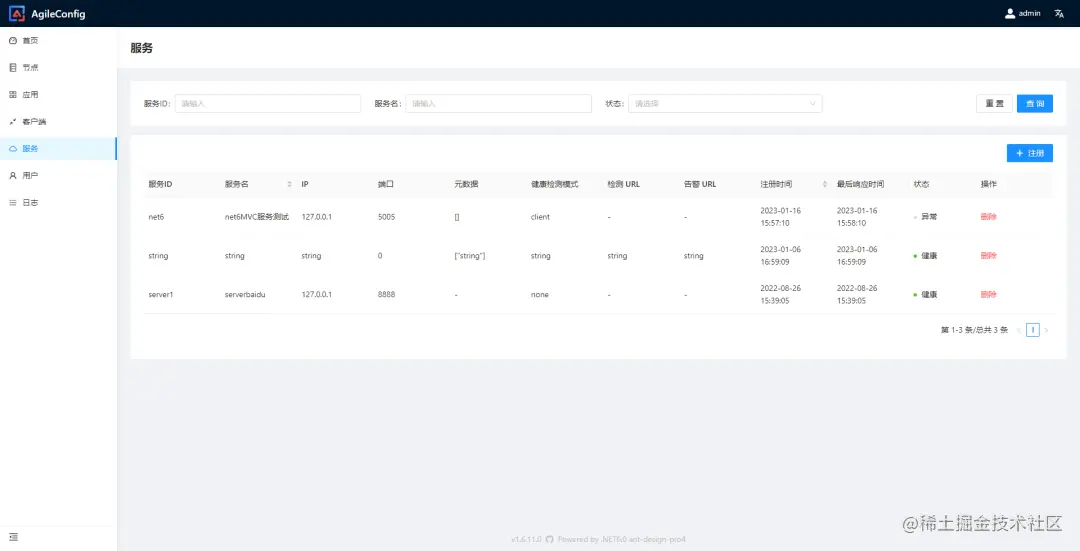The image size is (1080, 551).
Task: Sort by 注册时间 column sorter arrows
Action: [x=824, y=185]
